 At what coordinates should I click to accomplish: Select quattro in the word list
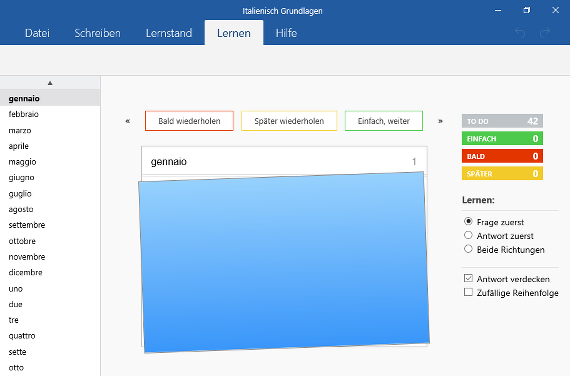point(50,336)
